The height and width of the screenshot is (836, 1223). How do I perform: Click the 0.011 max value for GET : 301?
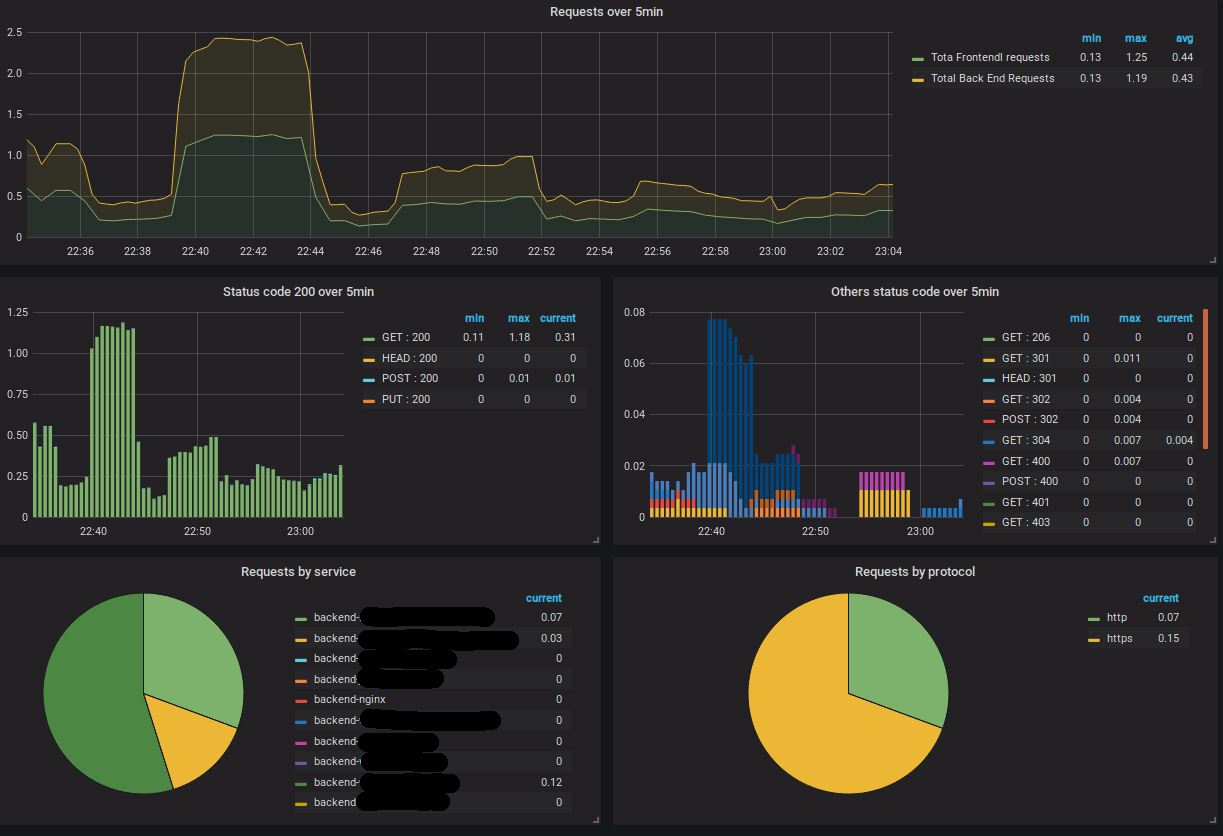coord(1126,358)
